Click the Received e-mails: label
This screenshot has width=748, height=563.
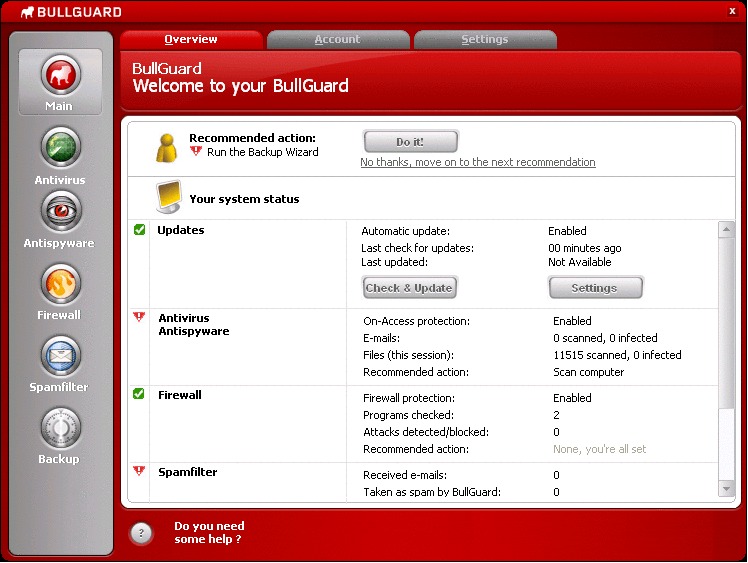pos(405,475)
